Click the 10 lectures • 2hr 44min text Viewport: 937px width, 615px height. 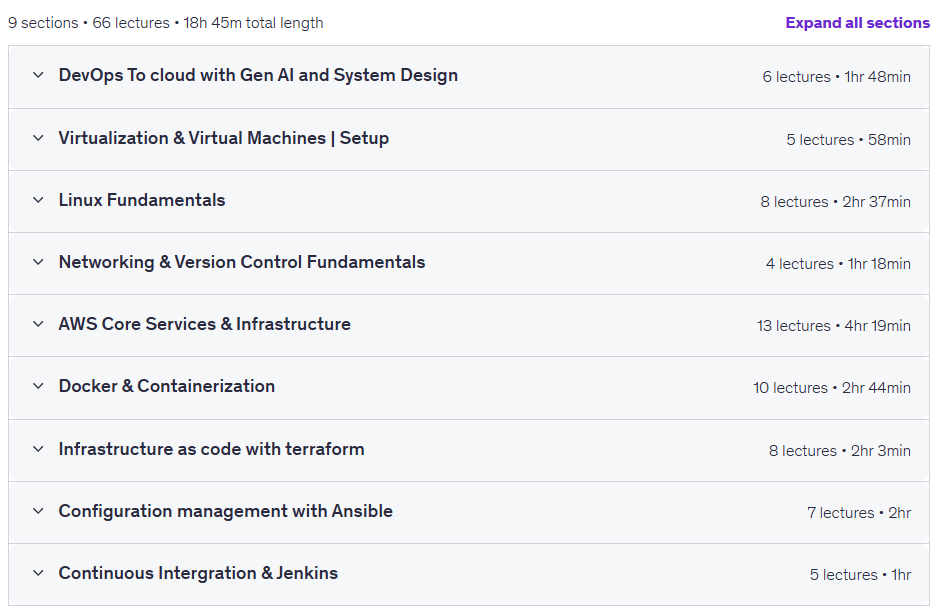(x=831, y=388)
